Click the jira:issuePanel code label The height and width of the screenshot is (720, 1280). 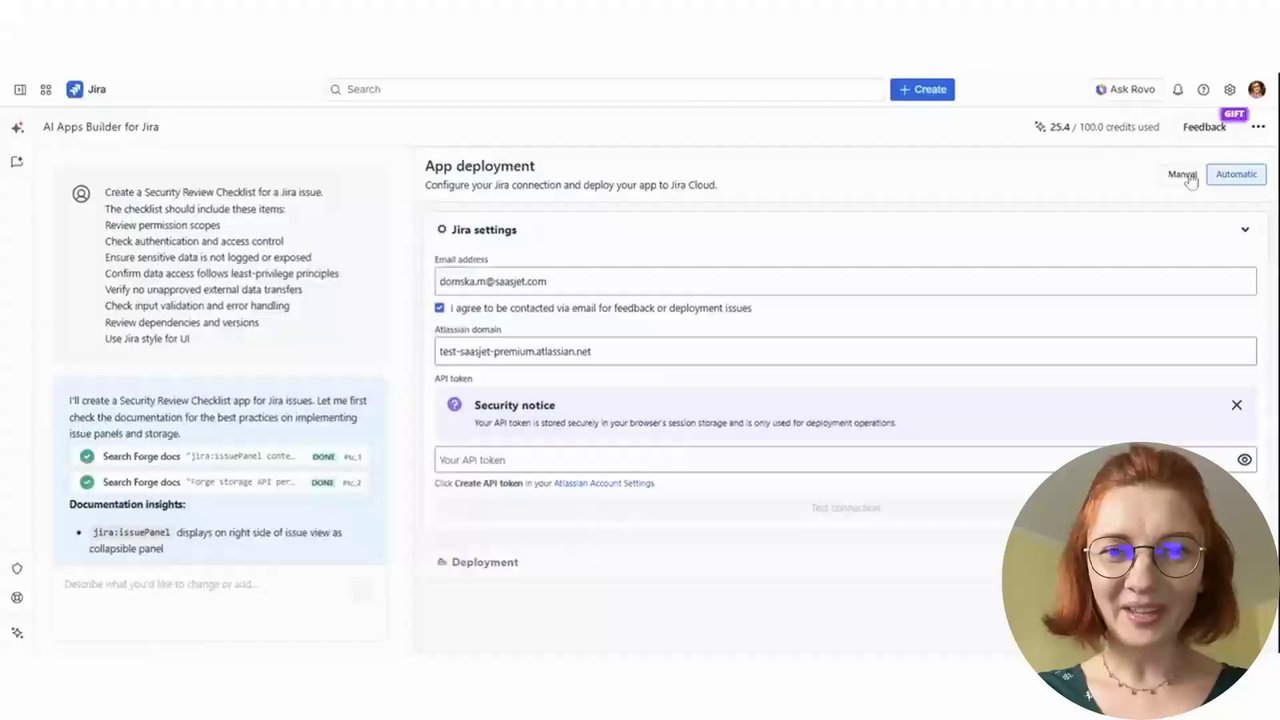[x=132, y=532]
